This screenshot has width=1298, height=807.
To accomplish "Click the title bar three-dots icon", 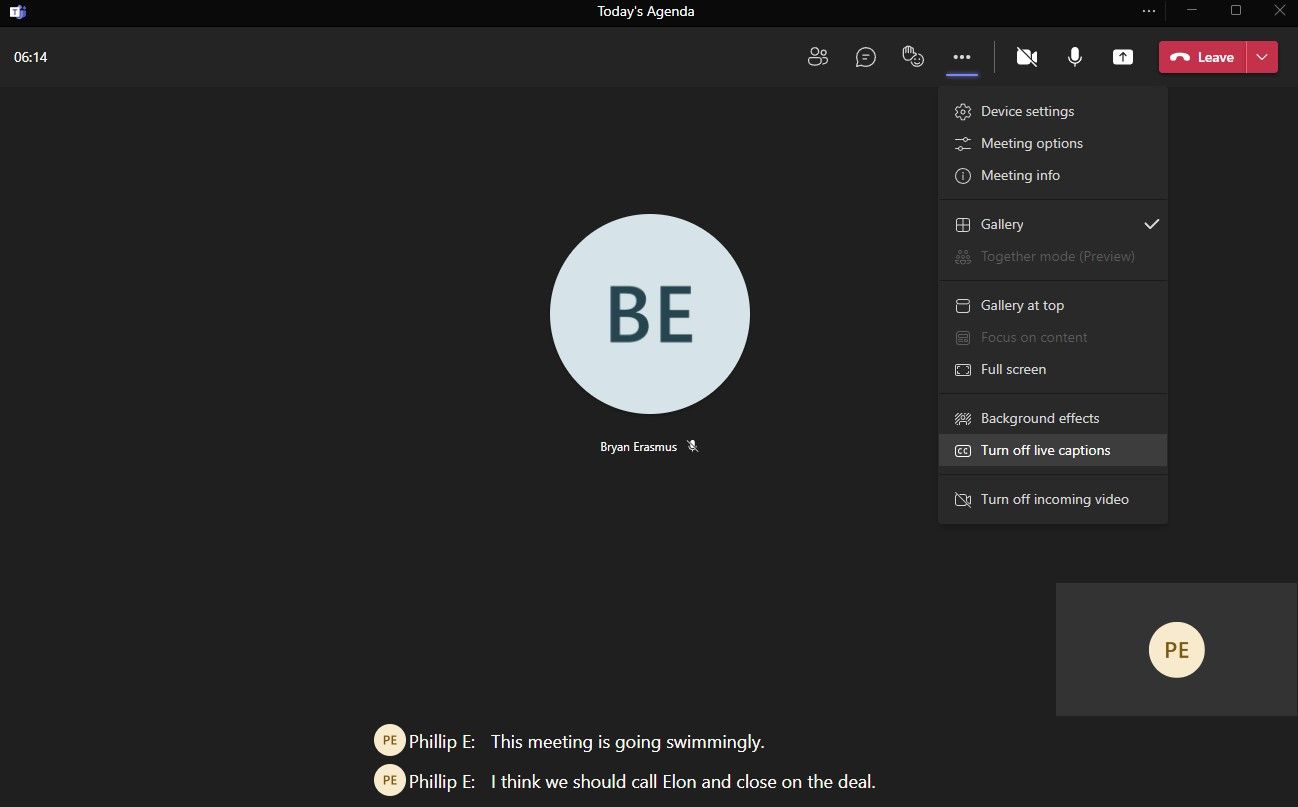I will click(1148, 11).
